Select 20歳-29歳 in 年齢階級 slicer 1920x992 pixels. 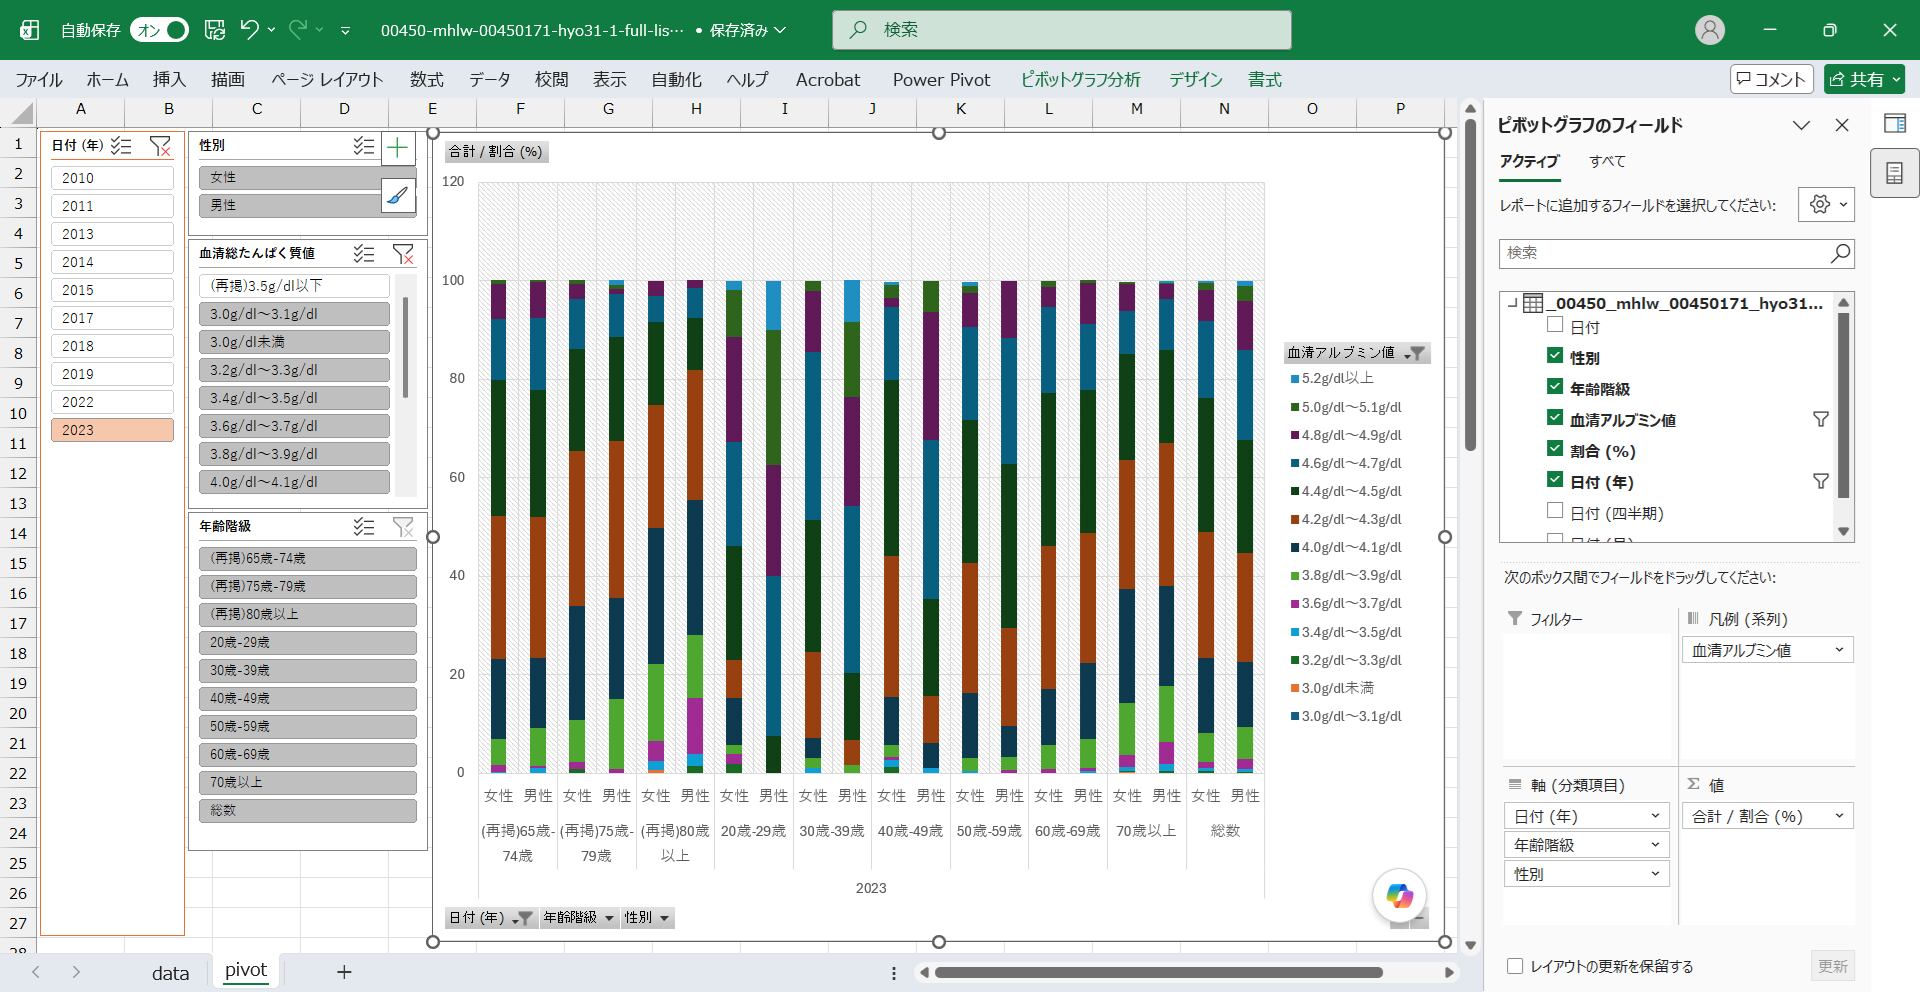pyautogui.click(x=308, y=642)
